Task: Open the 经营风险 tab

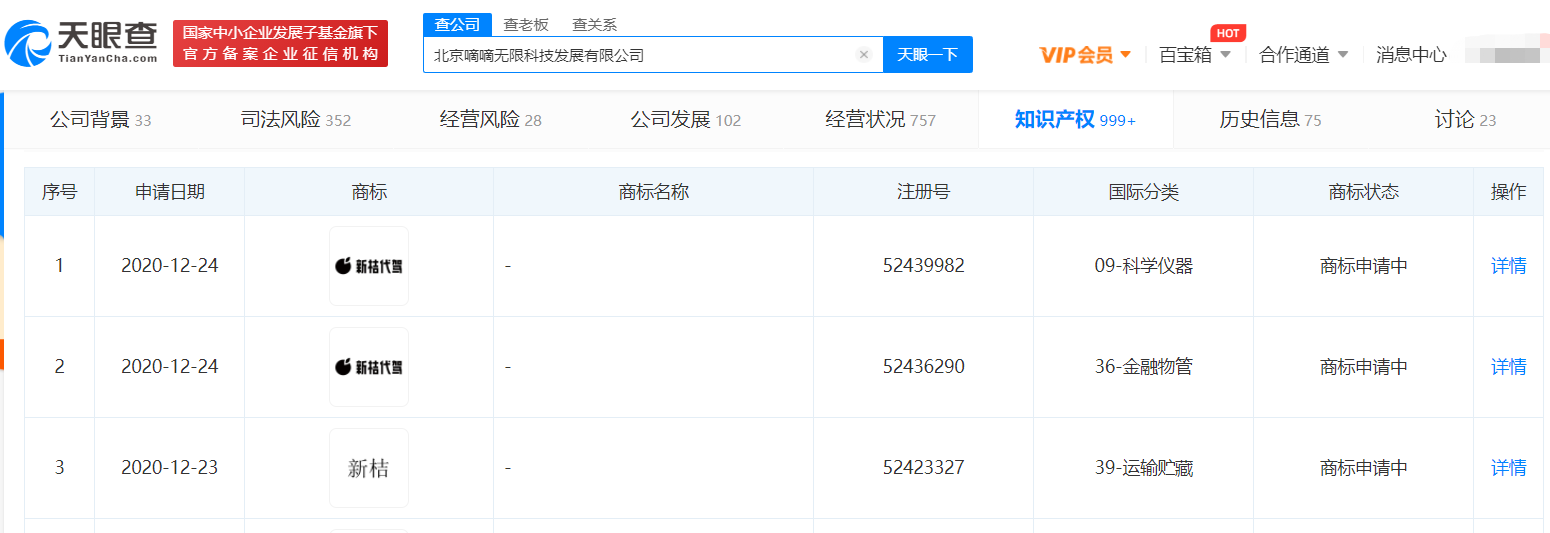Action: point(491,120)
